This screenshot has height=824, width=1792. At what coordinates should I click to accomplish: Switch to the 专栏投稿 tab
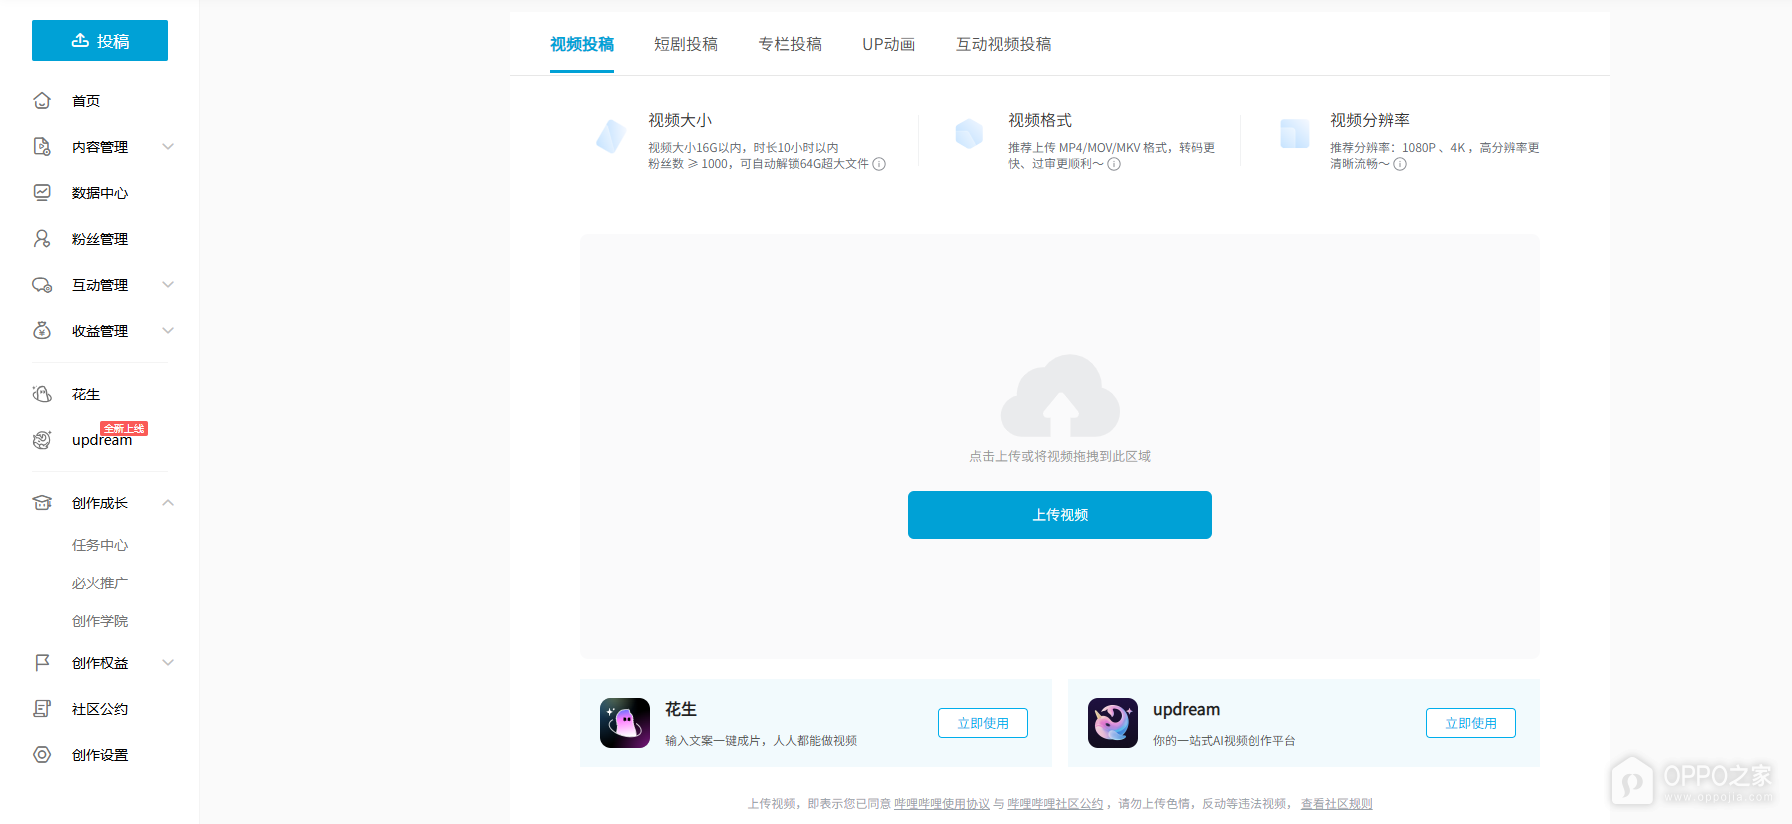(790, 44)
